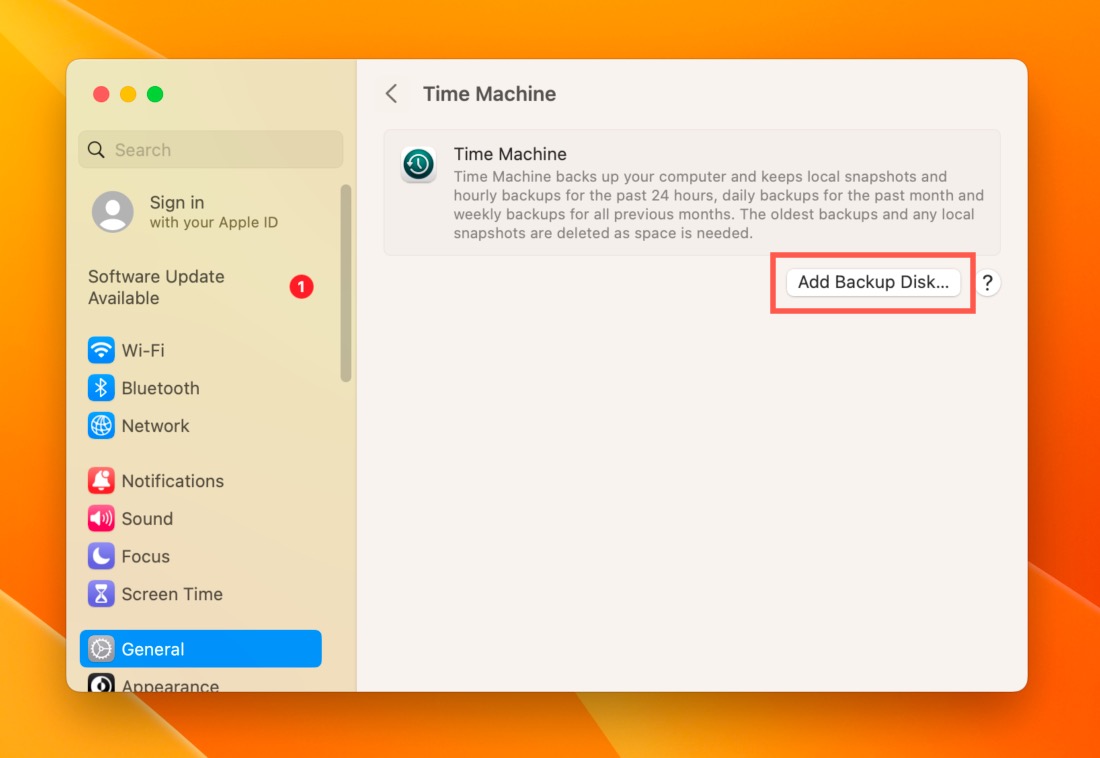
Task: Select Network label in sidebar
Action: 156,426
